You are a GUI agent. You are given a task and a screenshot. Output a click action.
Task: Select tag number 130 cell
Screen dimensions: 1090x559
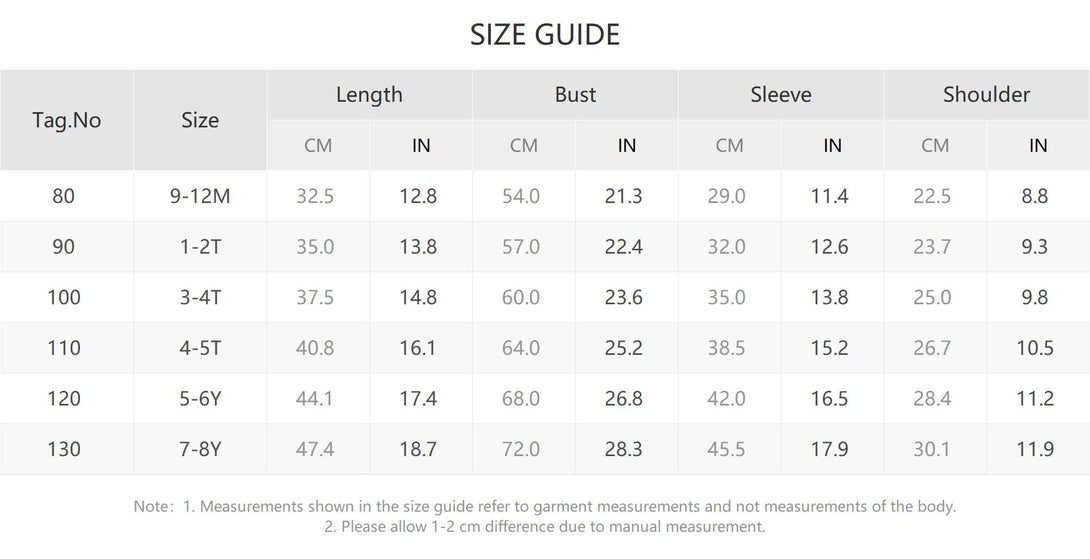[x=64, y=450]
